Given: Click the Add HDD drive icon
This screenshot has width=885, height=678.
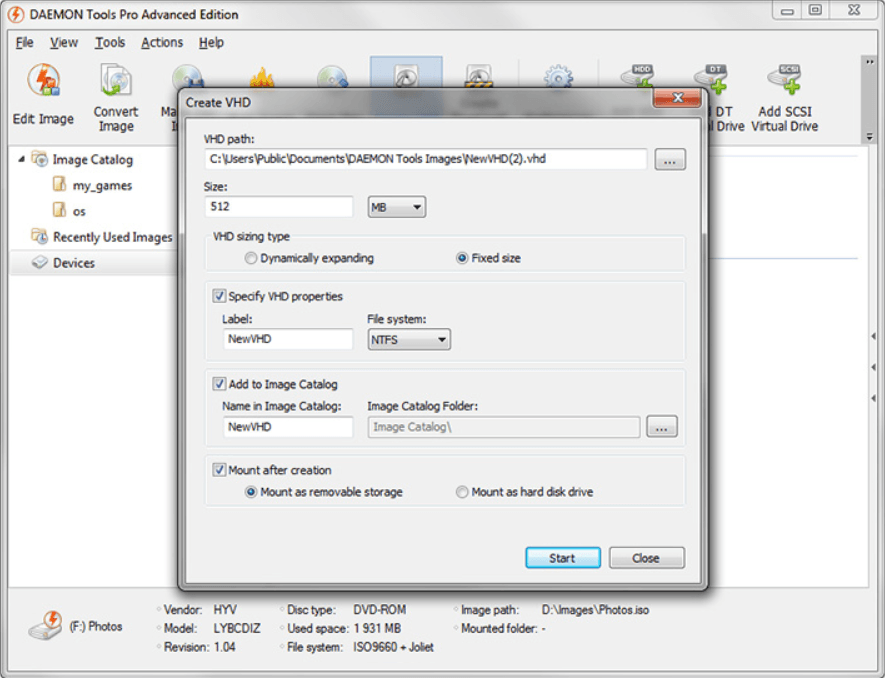Looking at the screenshot, I should (636, 77).
